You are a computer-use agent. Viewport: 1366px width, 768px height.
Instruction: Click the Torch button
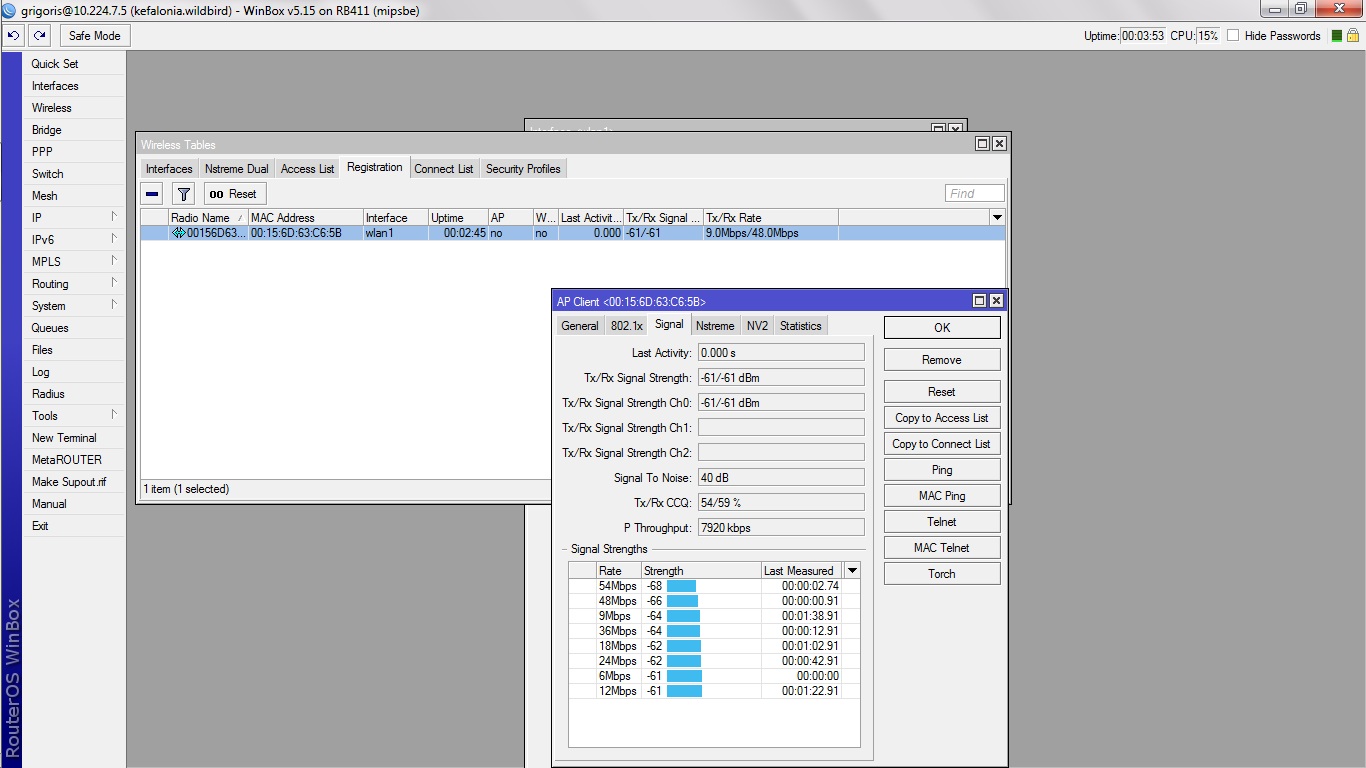941,574
